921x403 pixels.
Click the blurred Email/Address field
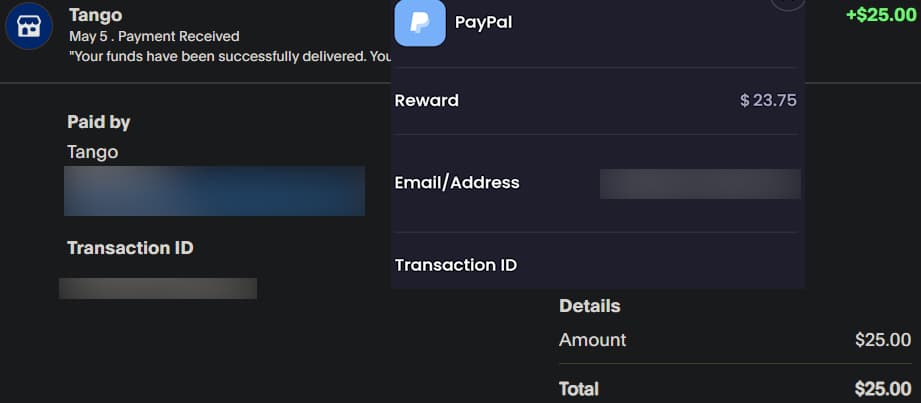tap(700, 183)
